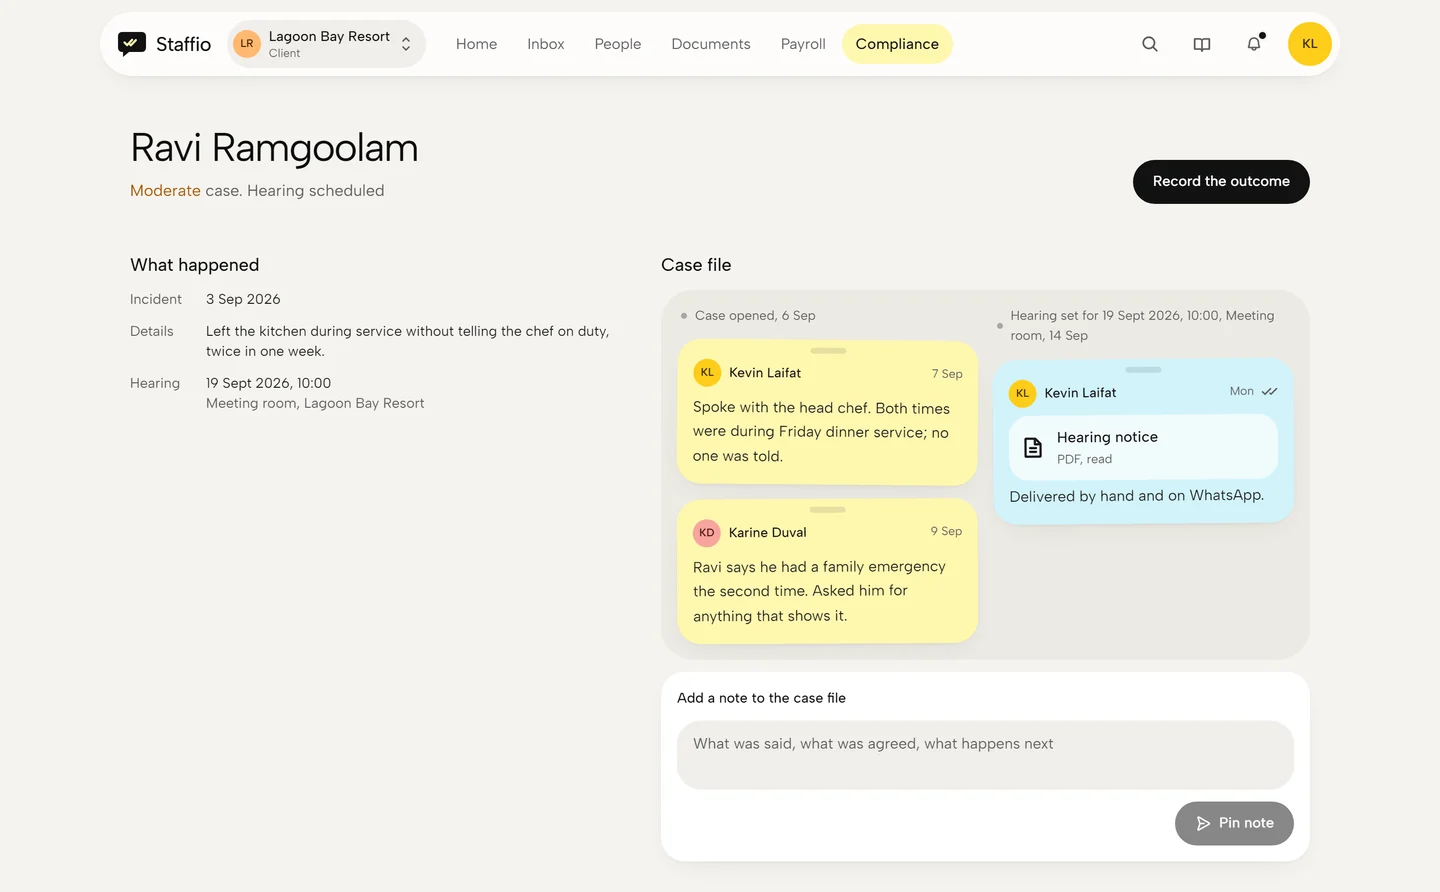Click the "Spoke with the head chef" note text
Image resolution: width=1440 pixels, height=892 pixels.
tap(821, 432)
